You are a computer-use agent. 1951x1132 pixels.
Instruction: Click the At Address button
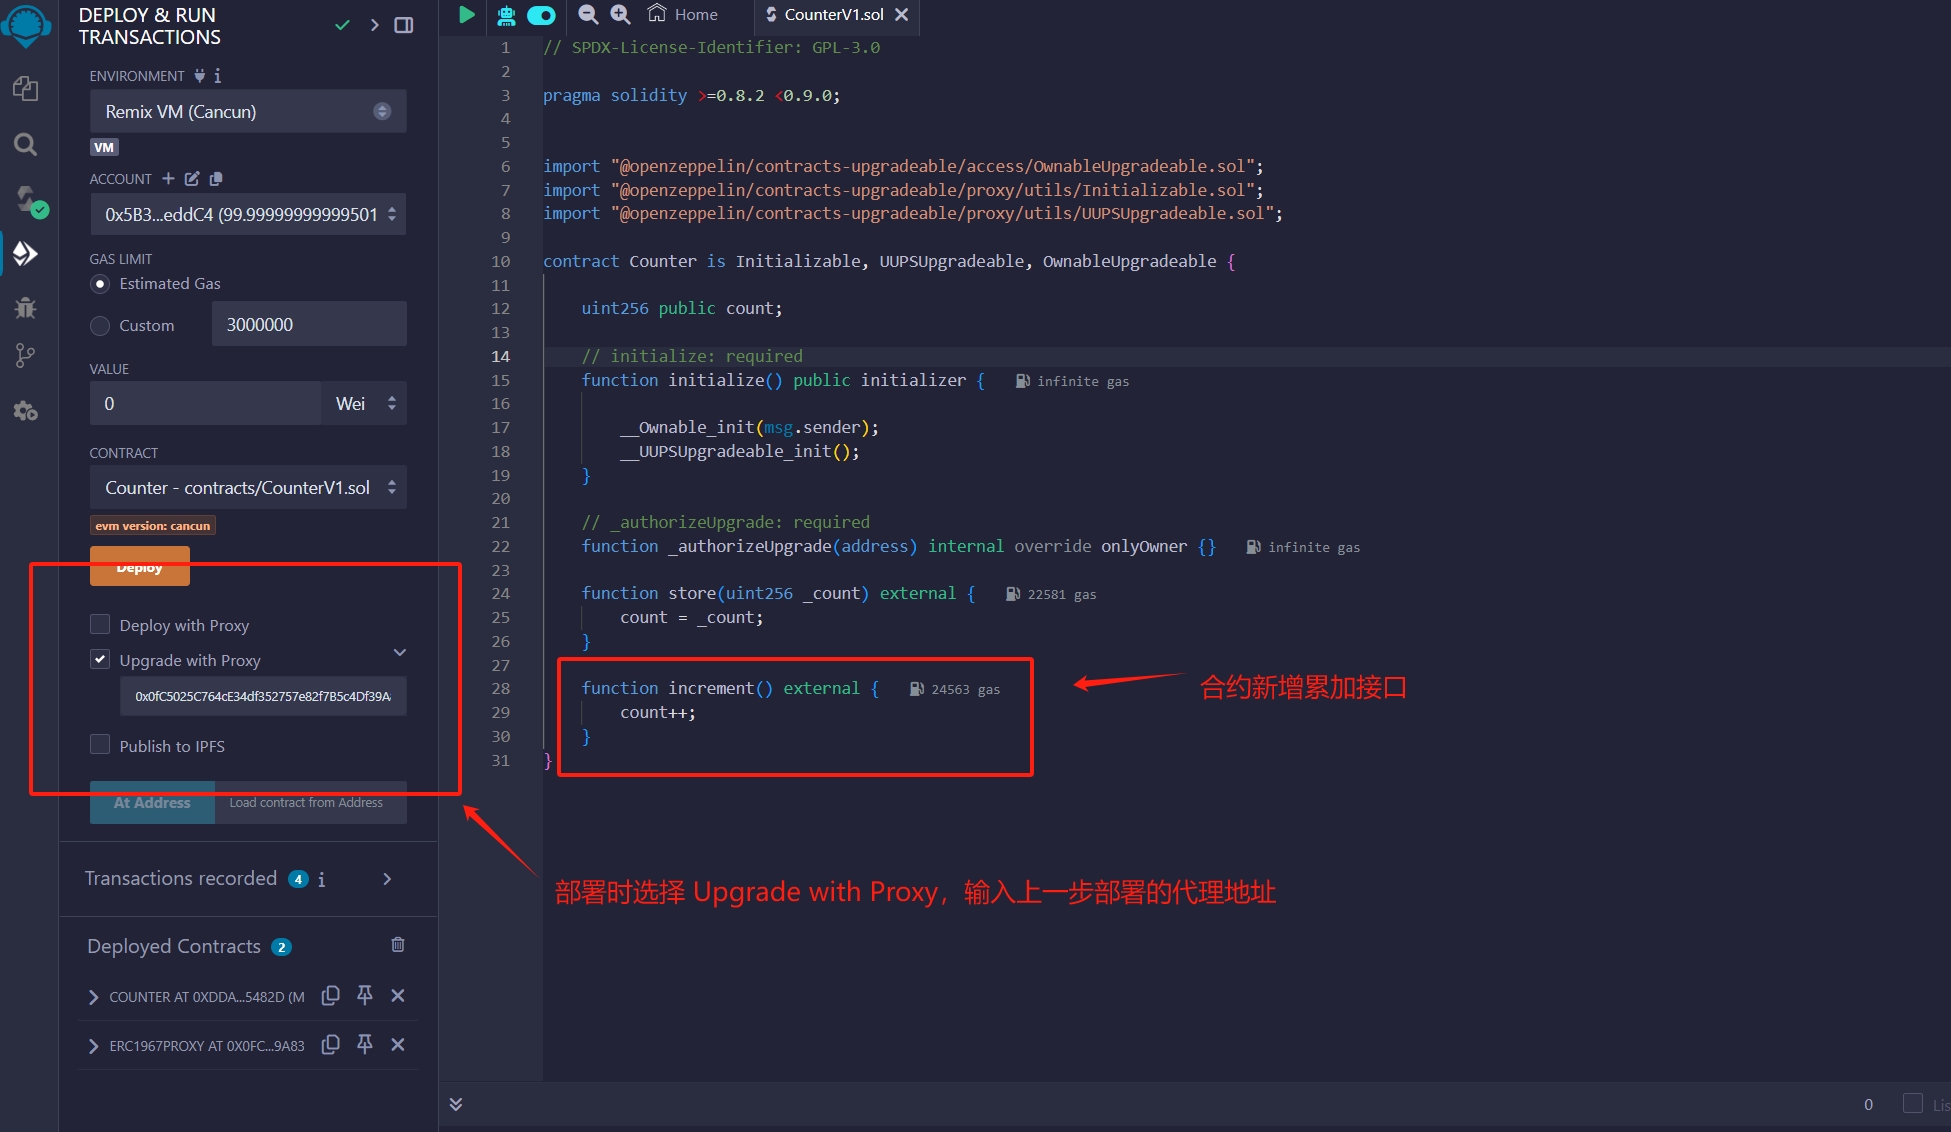click(150, 802)
